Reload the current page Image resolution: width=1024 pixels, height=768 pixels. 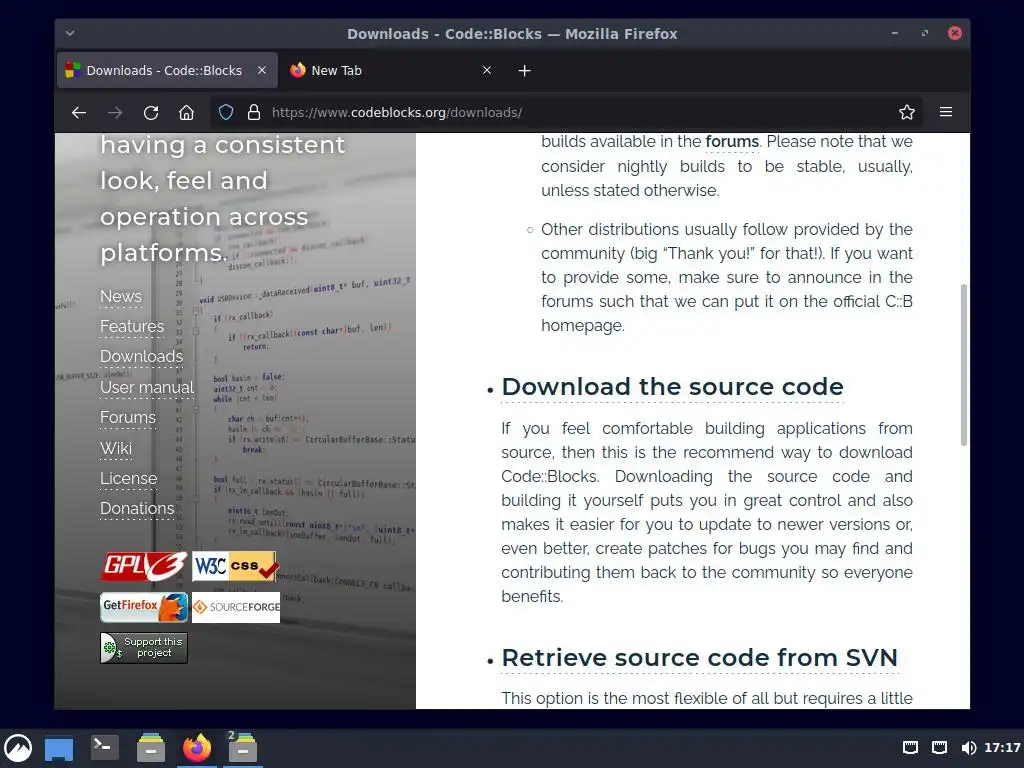pyautogui.click(x=151, y=112)
